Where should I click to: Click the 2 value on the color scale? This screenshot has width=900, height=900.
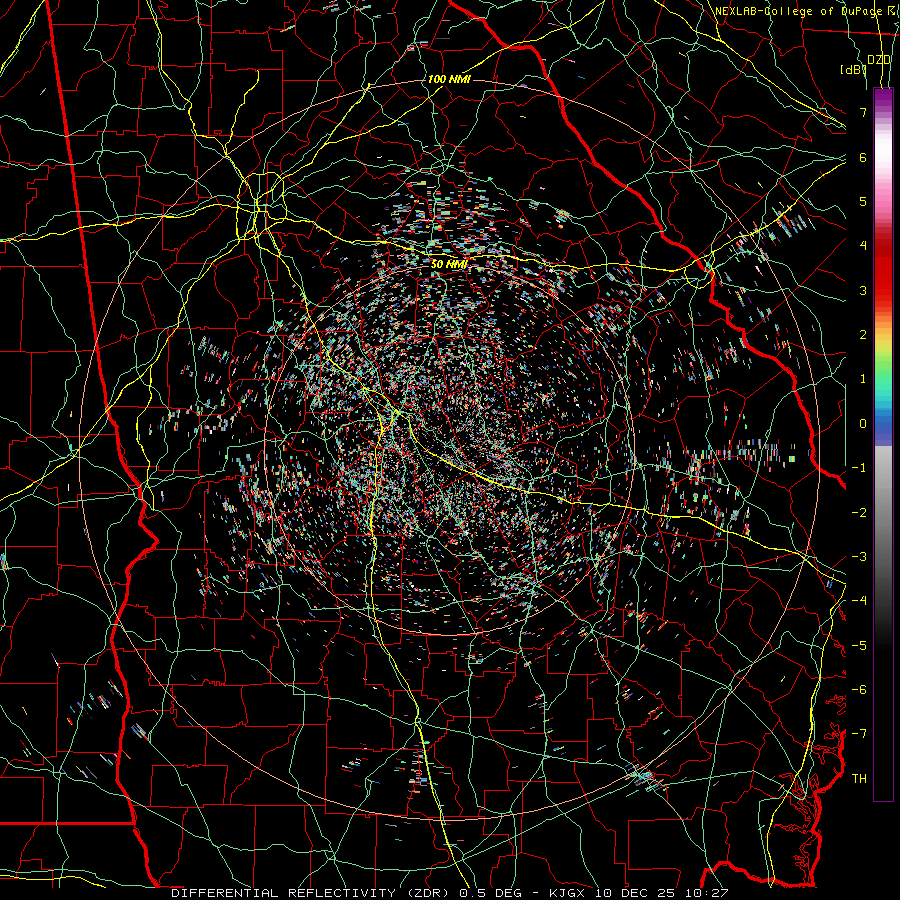[863, 335]
